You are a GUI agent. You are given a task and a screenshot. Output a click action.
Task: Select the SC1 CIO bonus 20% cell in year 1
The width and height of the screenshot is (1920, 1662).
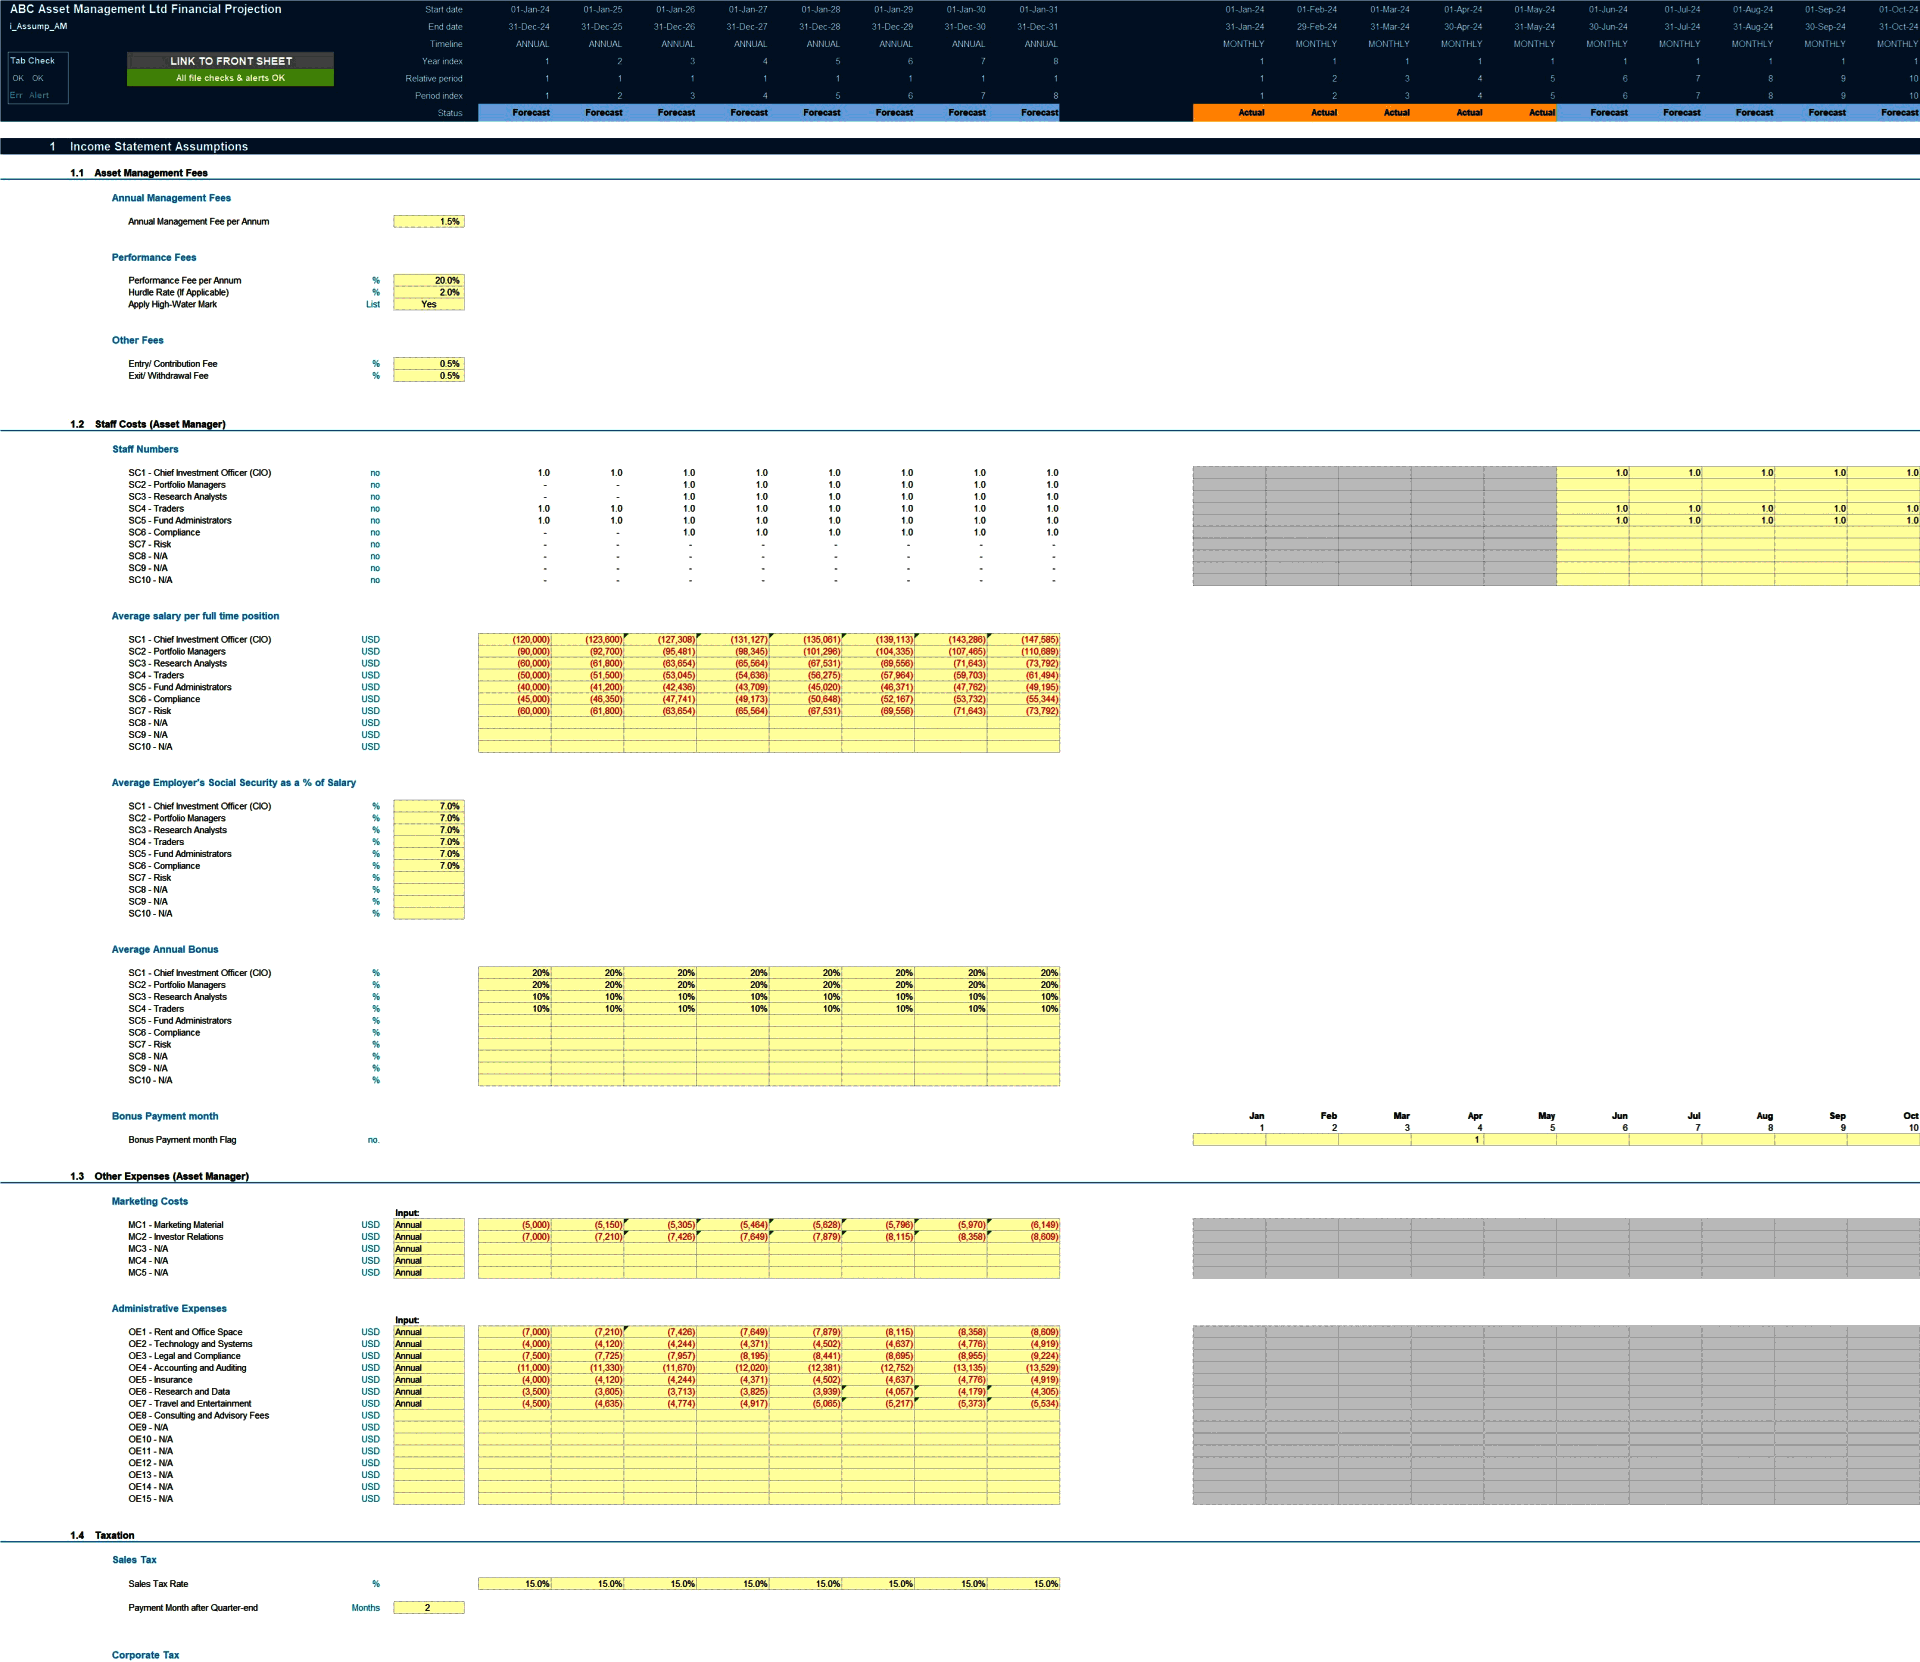515,973
